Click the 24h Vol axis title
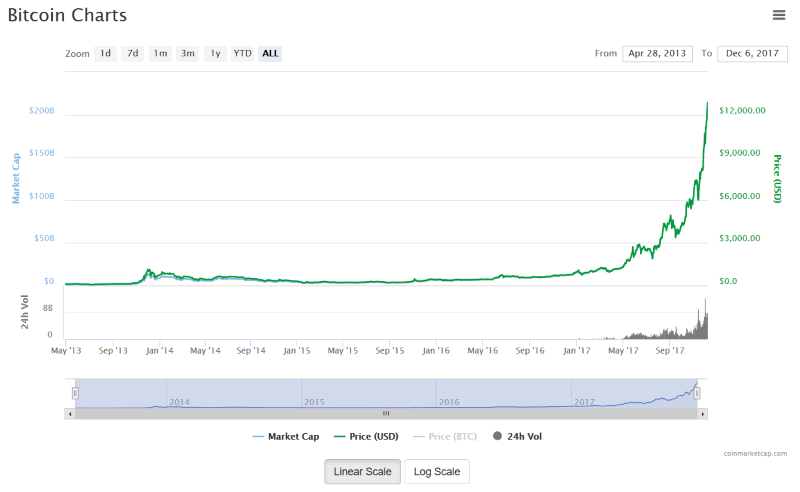 24,312
